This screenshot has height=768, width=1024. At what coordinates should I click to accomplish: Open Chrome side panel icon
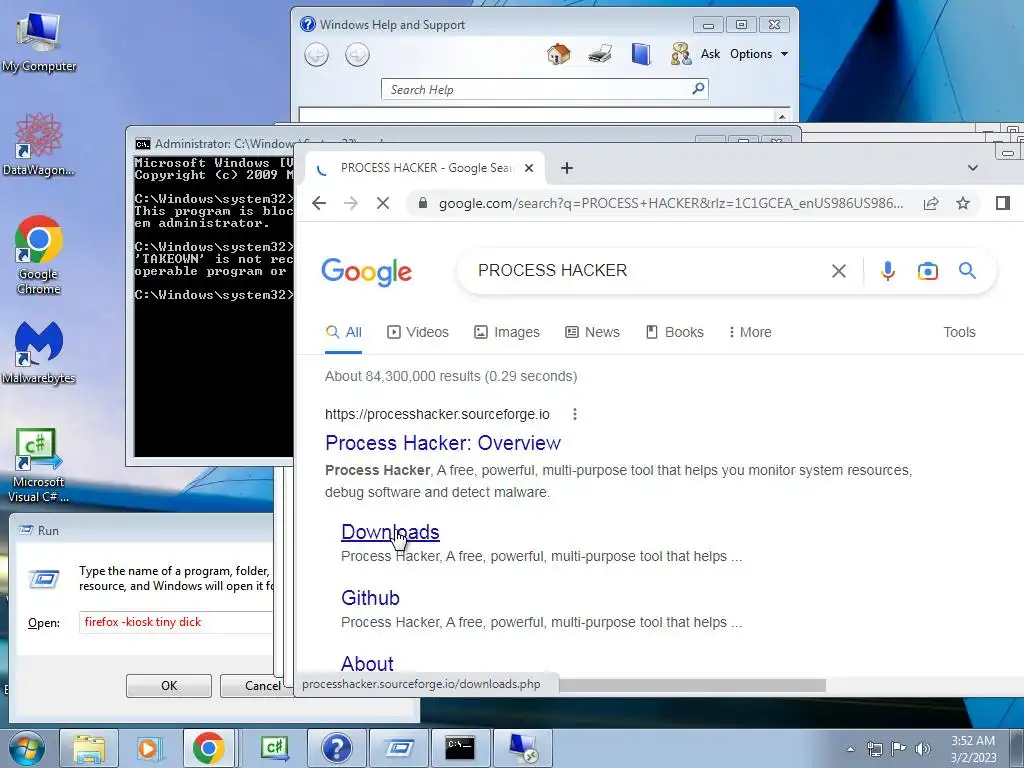1002,203
